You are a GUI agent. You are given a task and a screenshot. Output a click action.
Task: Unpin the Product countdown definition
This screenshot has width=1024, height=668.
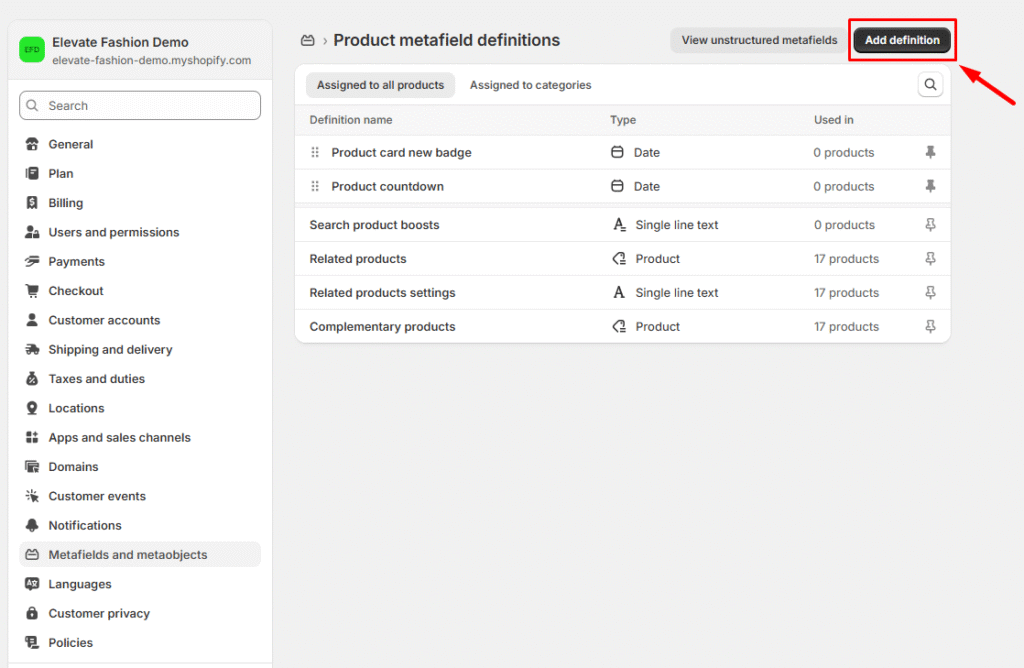click(x=930, y=186)
